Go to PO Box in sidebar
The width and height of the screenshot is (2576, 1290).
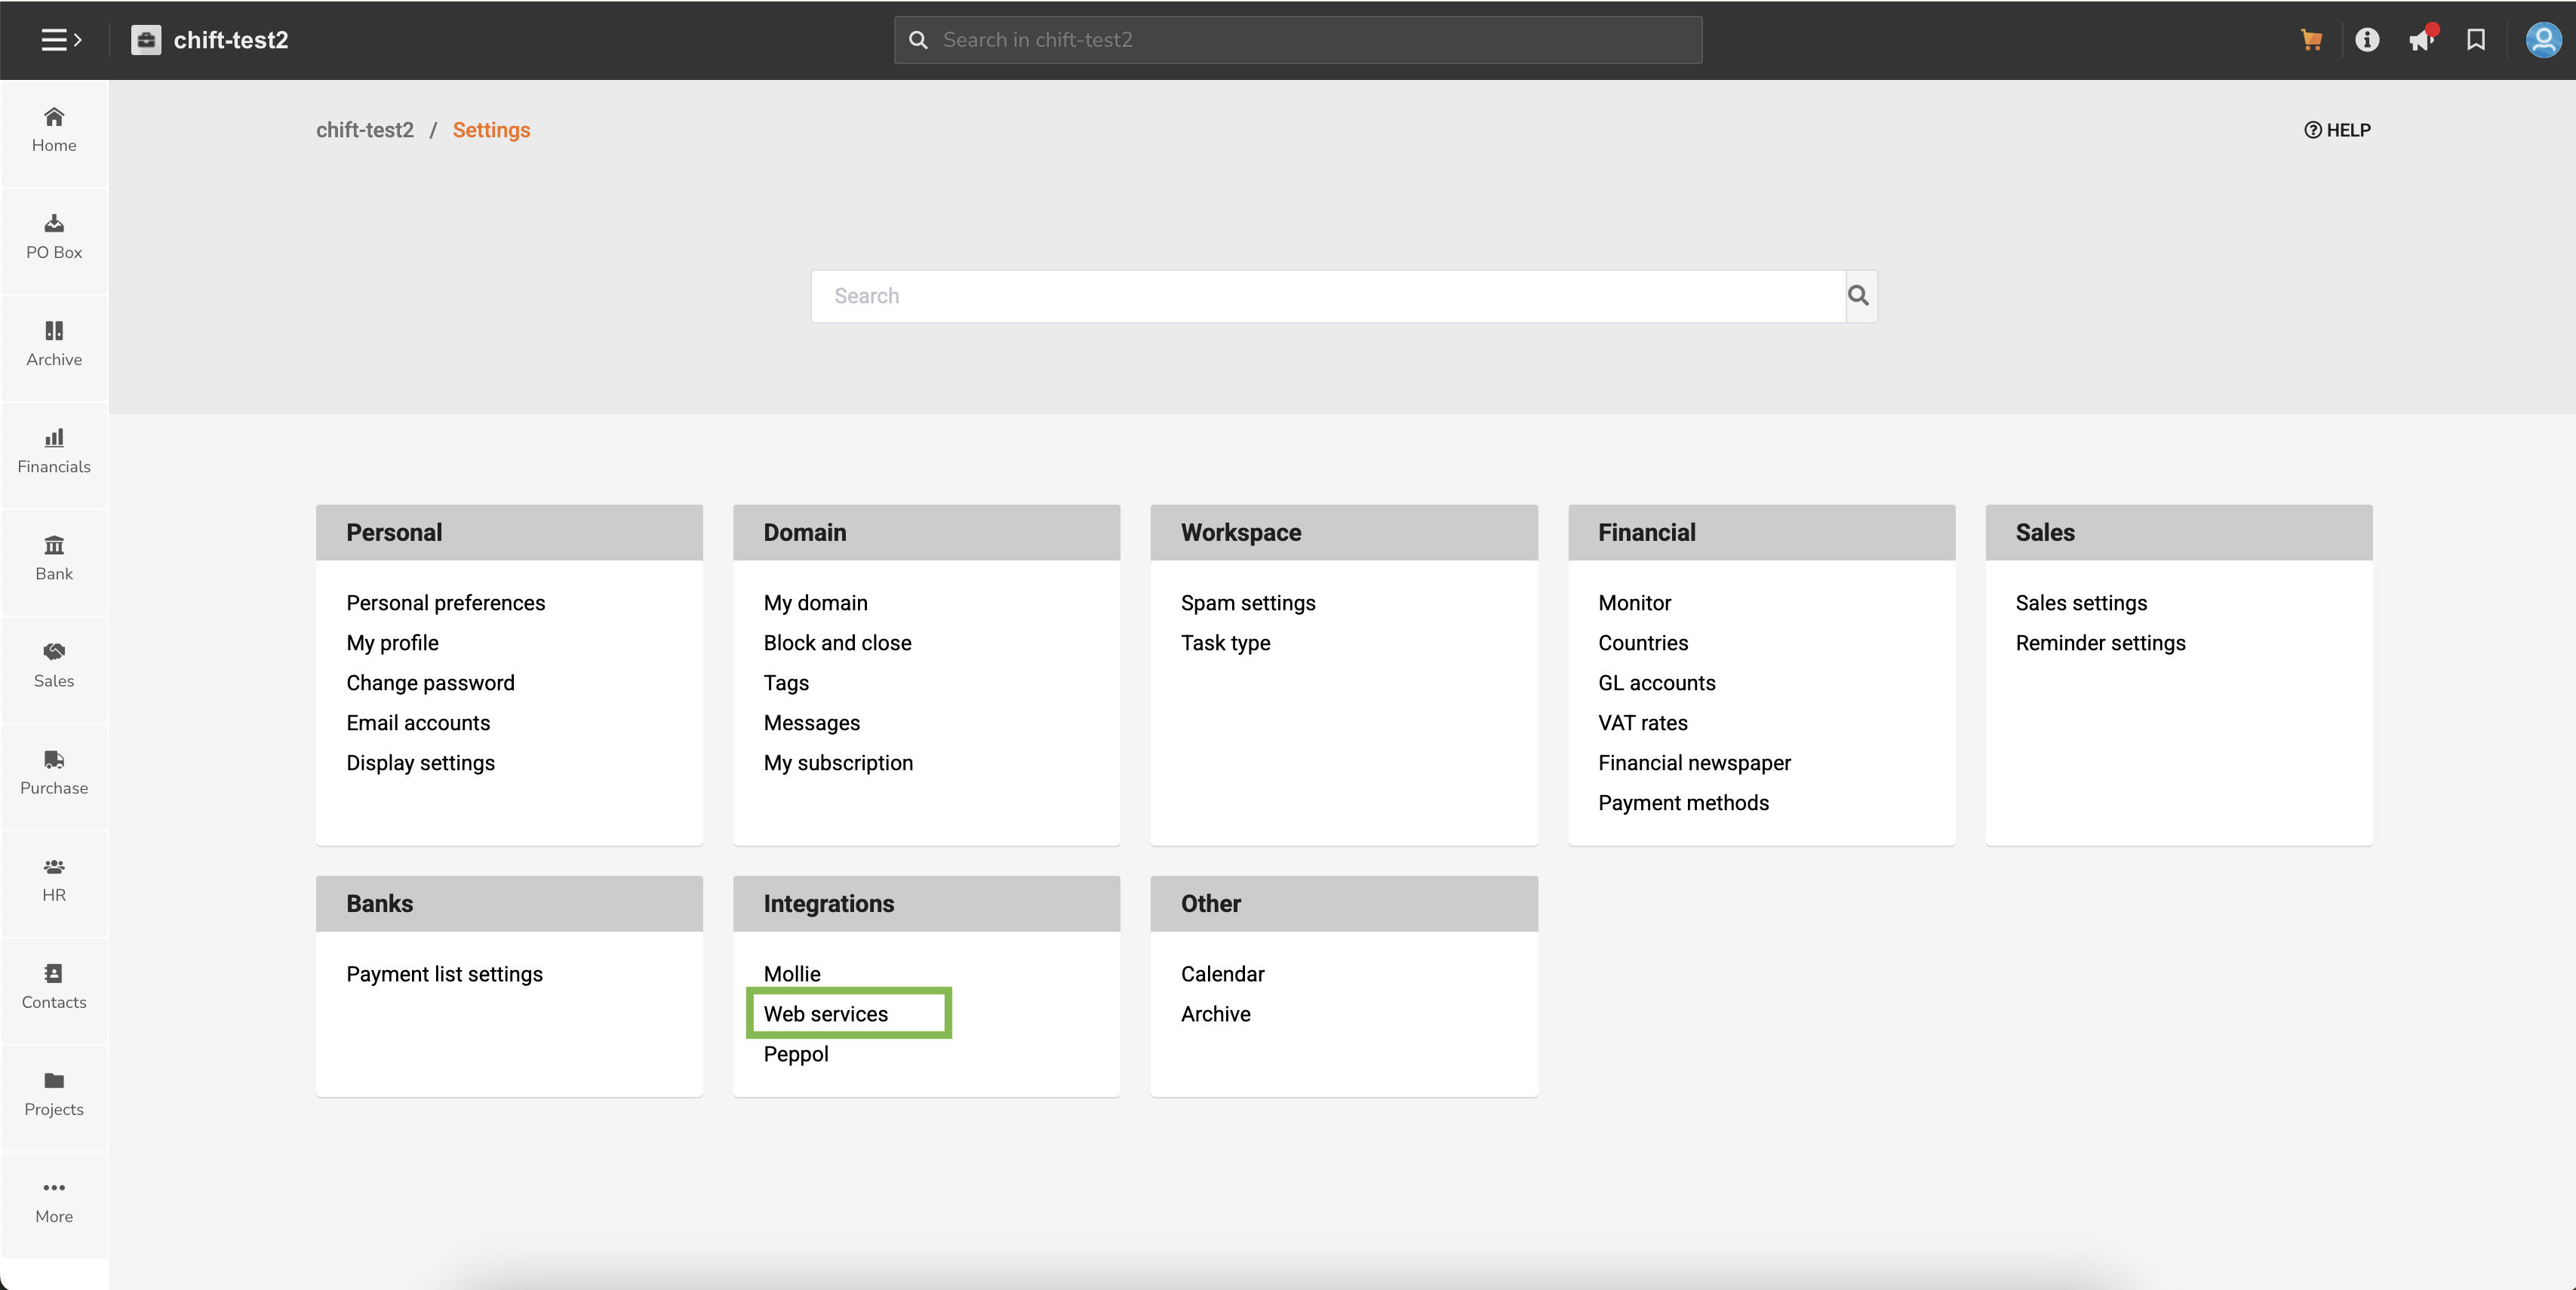54,237
